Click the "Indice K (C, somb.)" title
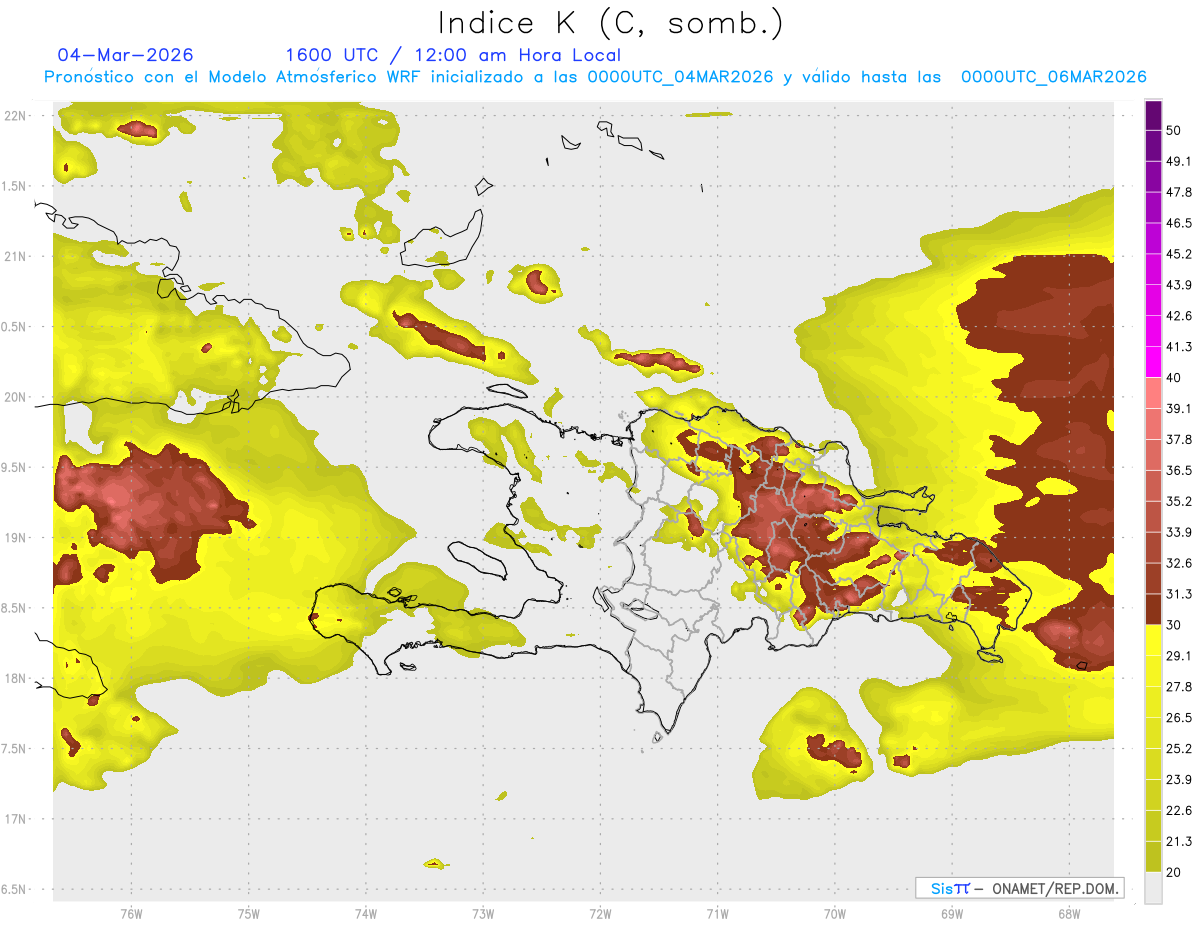Screen dimensions: 1200x927 610,23
